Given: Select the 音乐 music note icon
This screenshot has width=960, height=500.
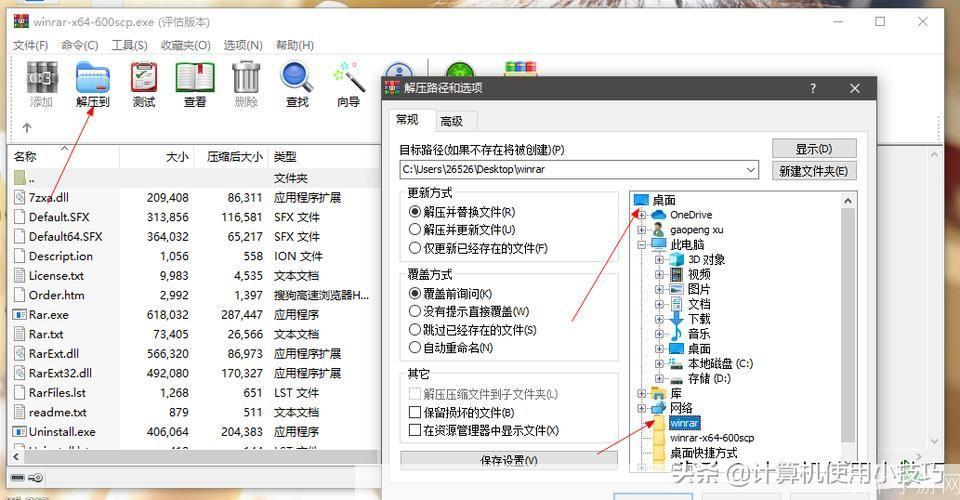Looking at the screenshot, I should point(677,334).
